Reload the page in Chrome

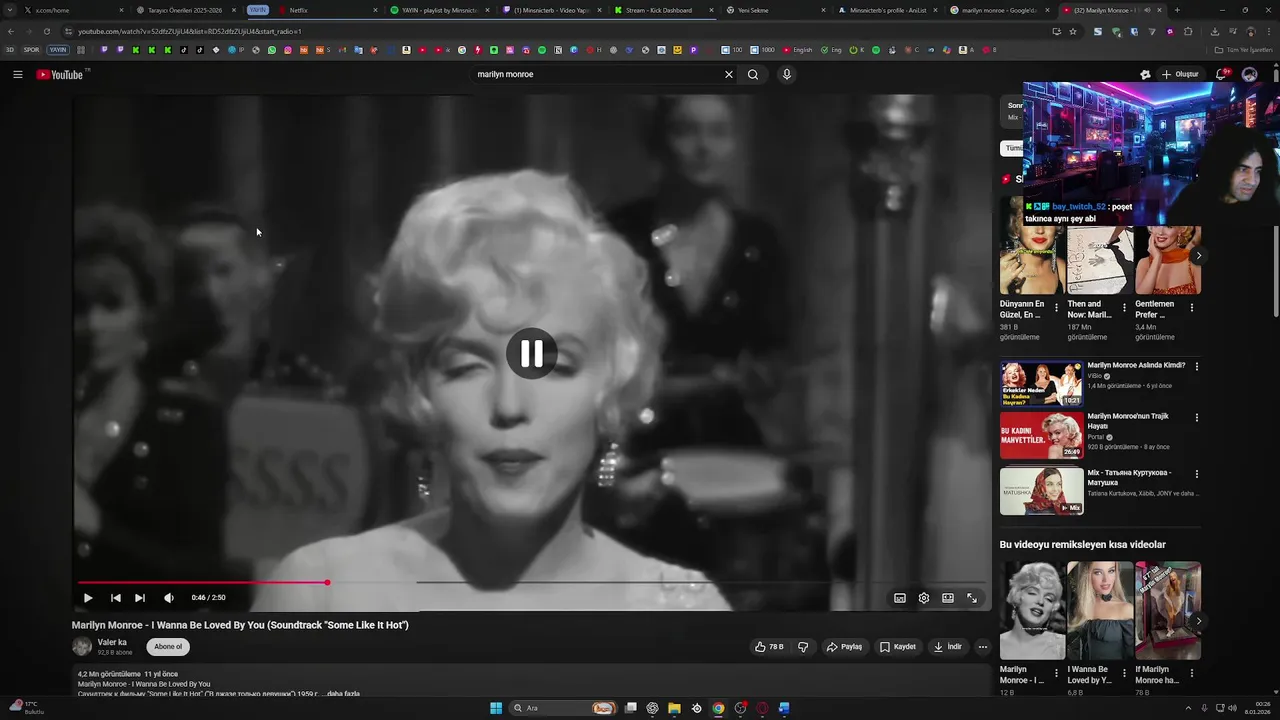point(46,31)
